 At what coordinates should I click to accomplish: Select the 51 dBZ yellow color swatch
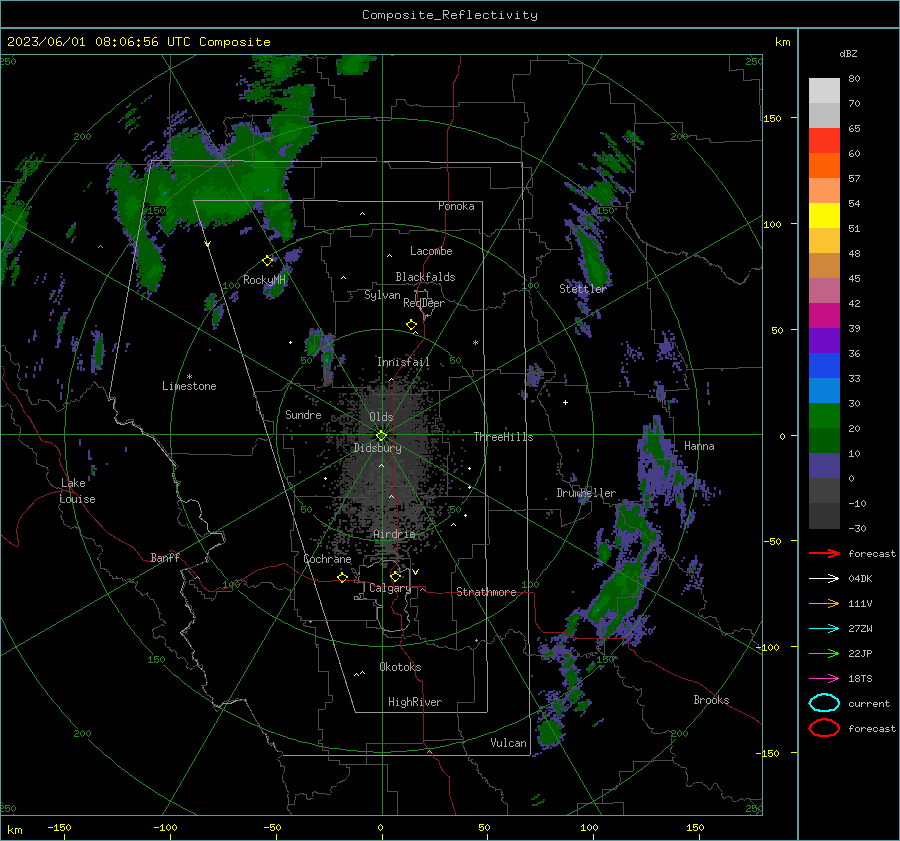pyautogui.click(x=824, y=215)
